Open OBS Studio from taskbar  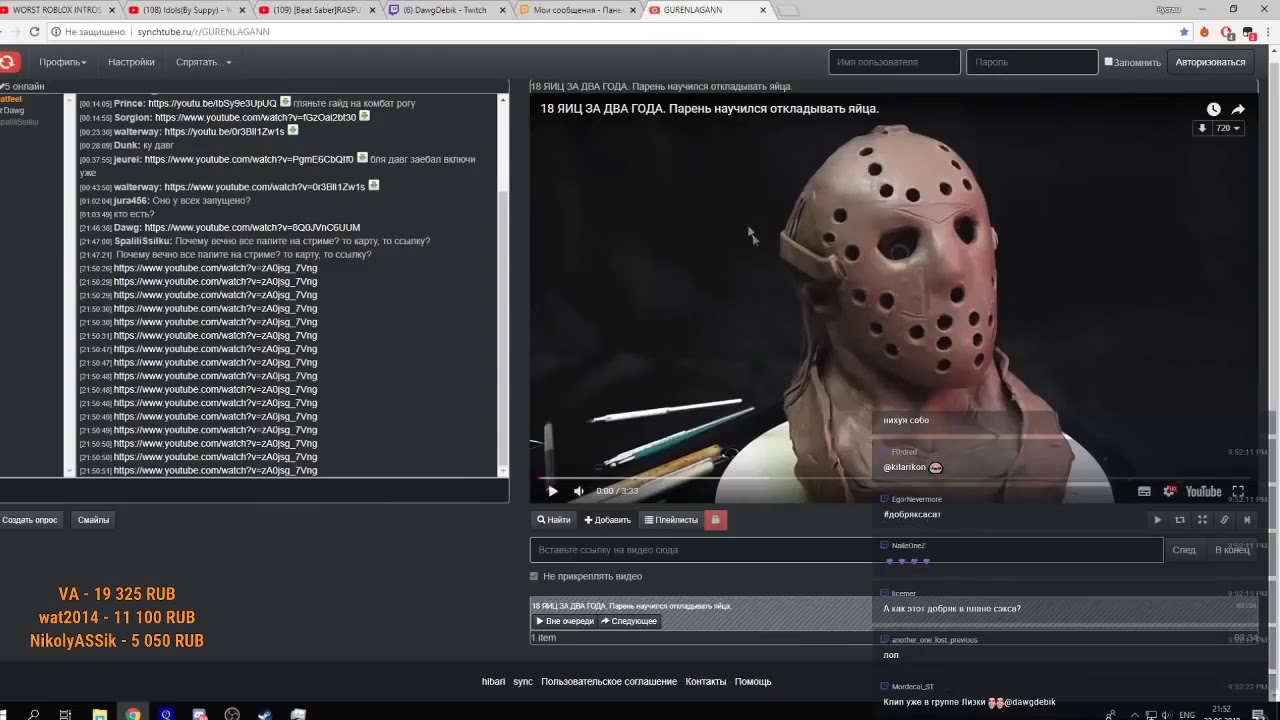(x=232, y=715)
